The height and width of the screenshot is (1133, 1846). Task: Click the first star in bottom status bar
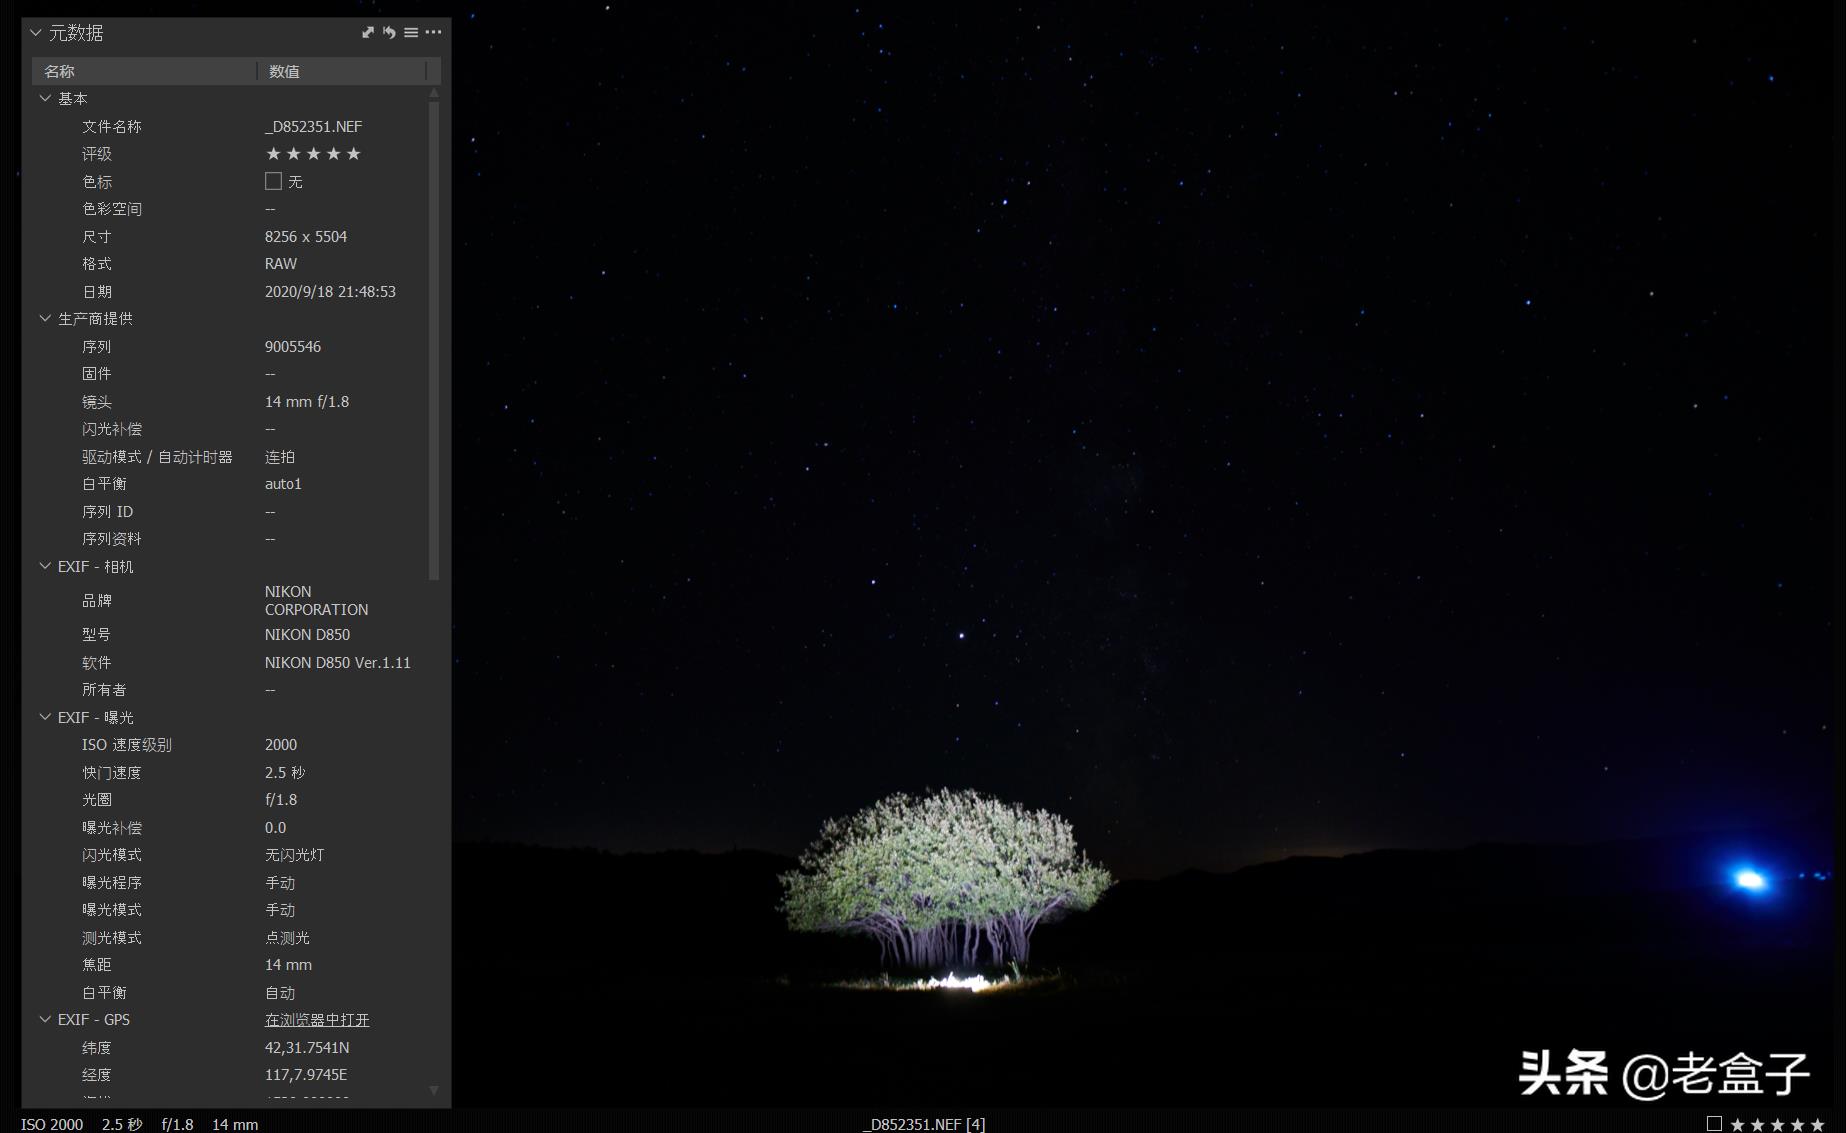click(x=1737, y=1125)
